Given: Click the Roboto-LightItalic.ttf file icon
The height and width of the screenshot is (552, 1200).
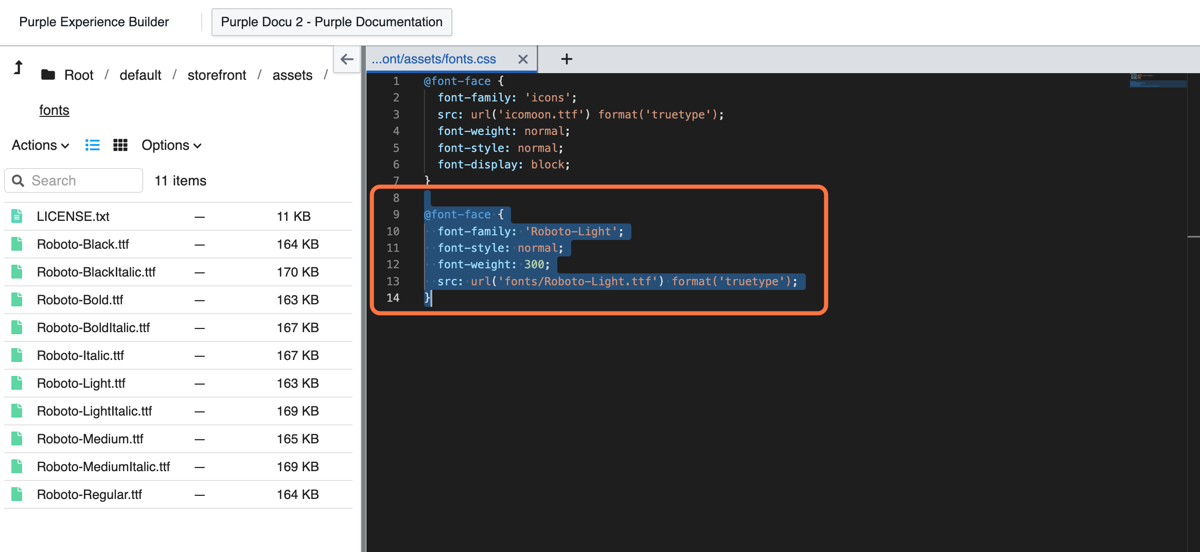Looking at the screenshot, I should [x=17, y=411].
